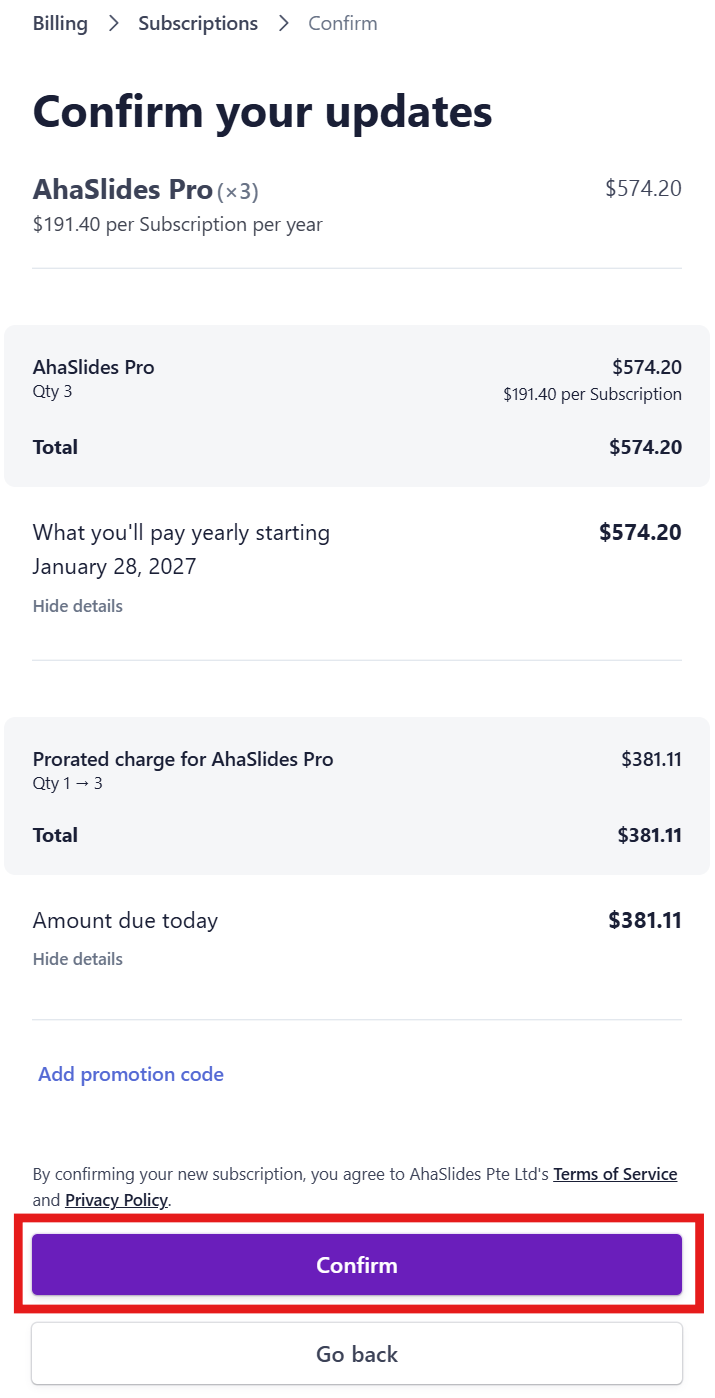The width and height of the screenshot is (715, 1398).
Task: Click $191.40 per Subscription per year text
Action: click(x=177, y=225)
